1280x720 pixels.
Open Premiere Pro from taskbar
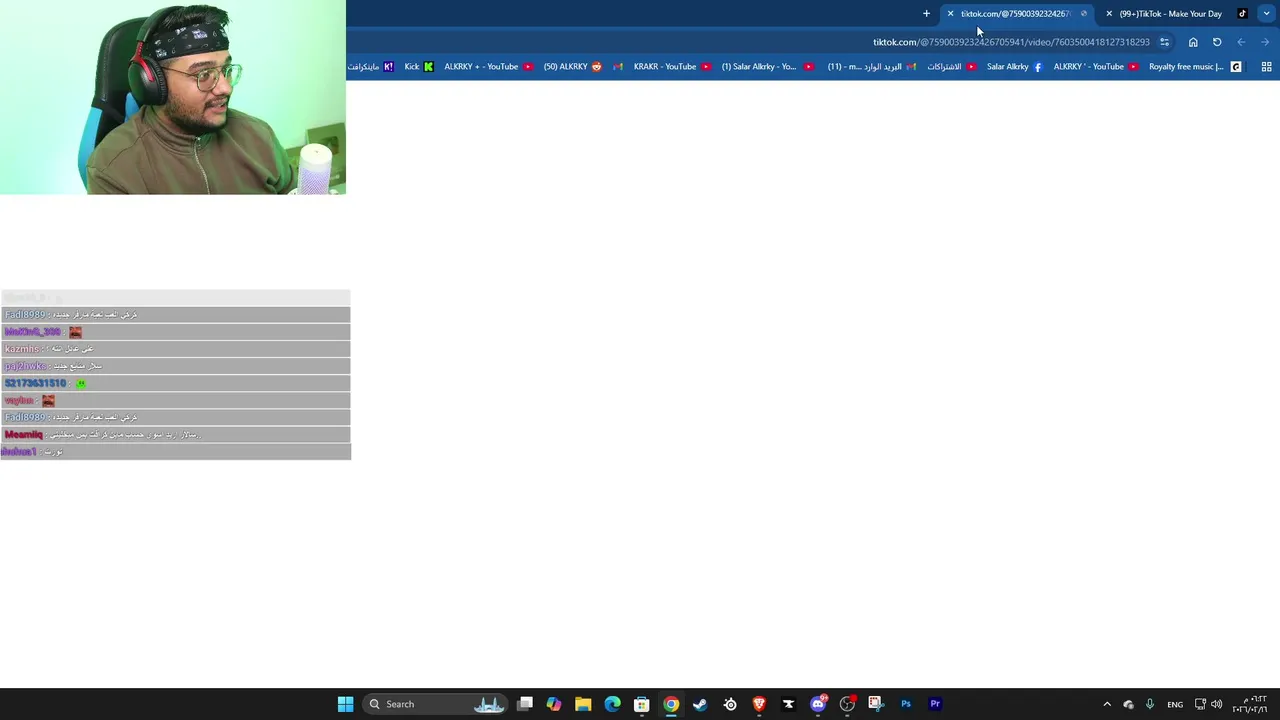[935, 704]
